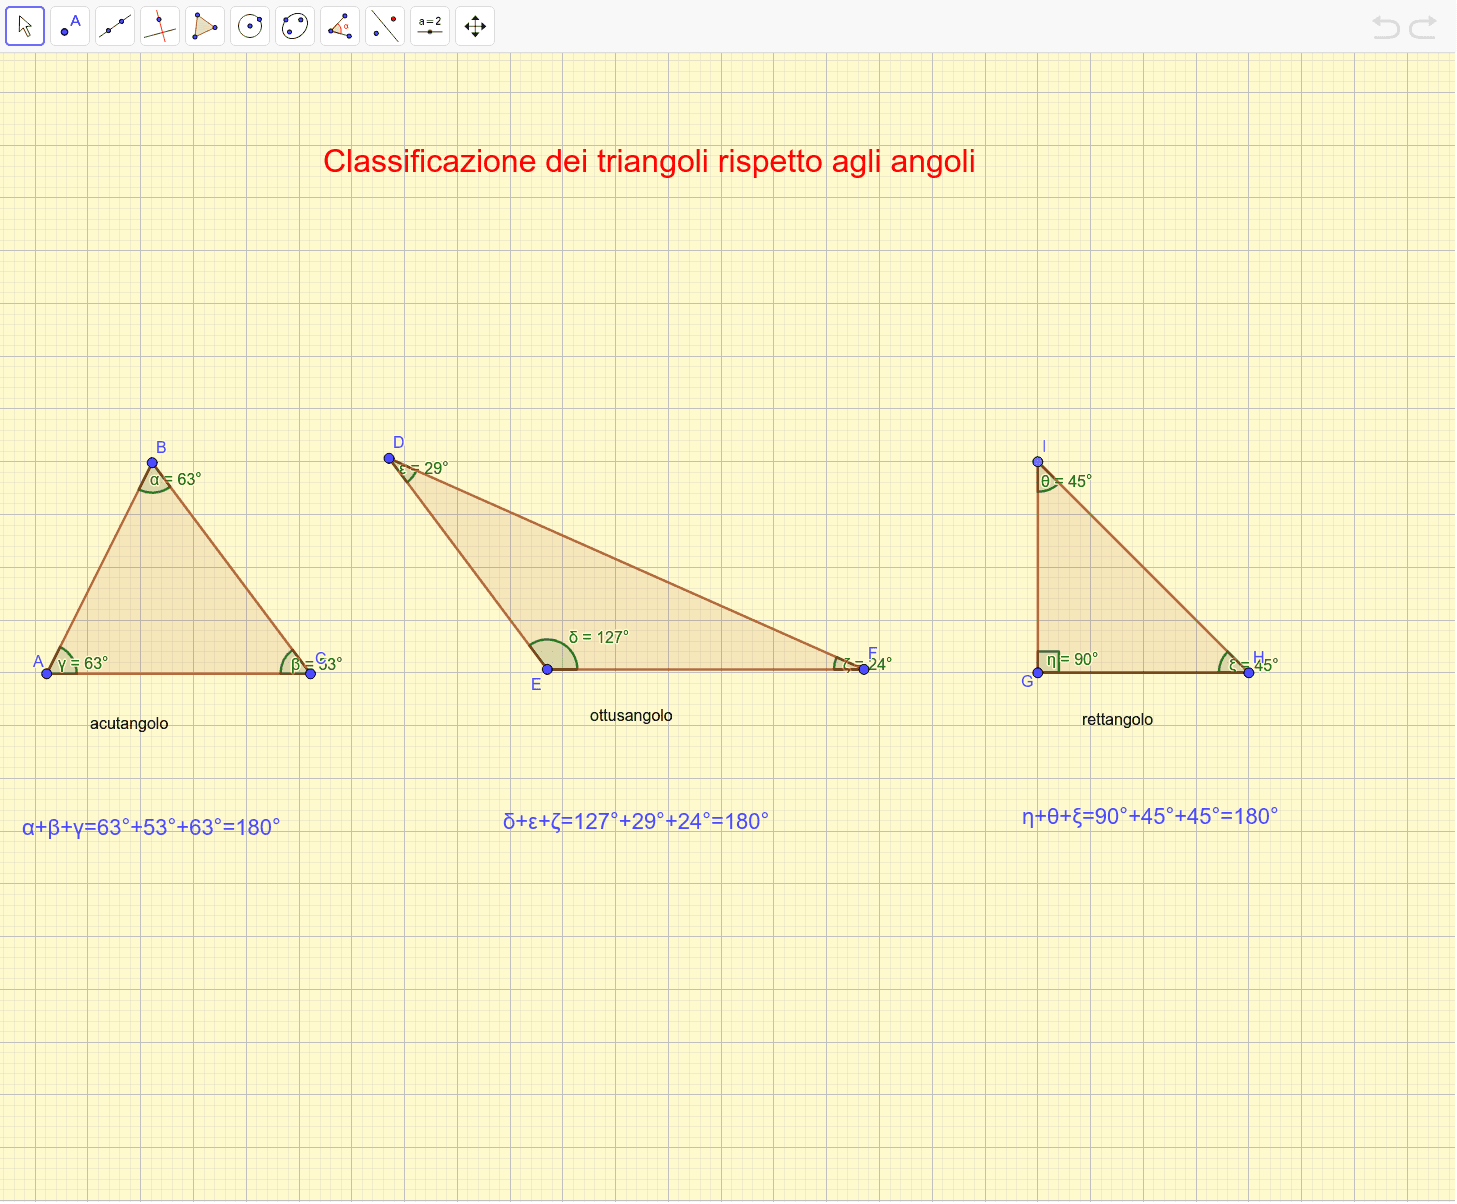This screenshot has height=1204, width=1457.
Task: Pick the Reflect about line tool
Action: click(385, 26)
